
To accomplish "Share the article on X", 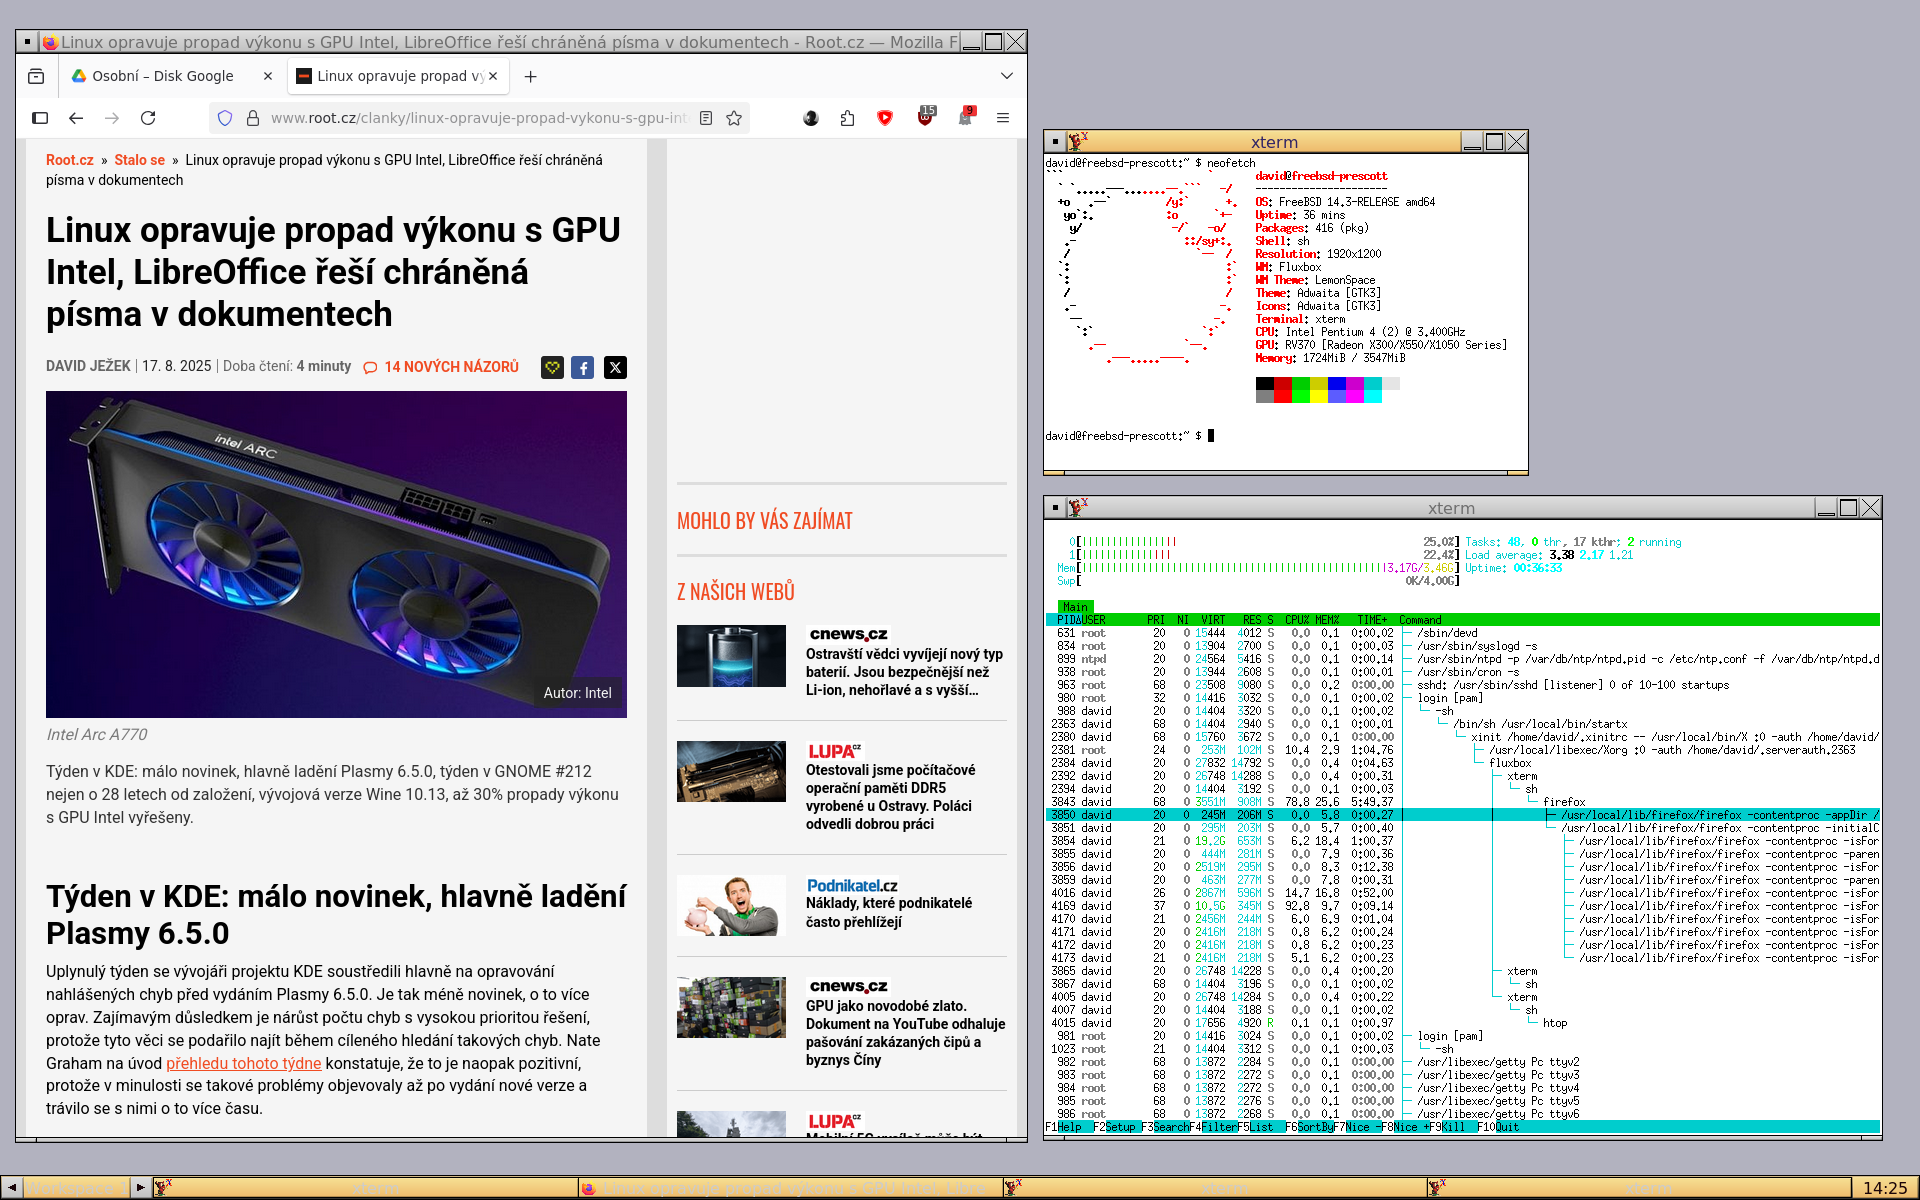I will pos(615,368).
